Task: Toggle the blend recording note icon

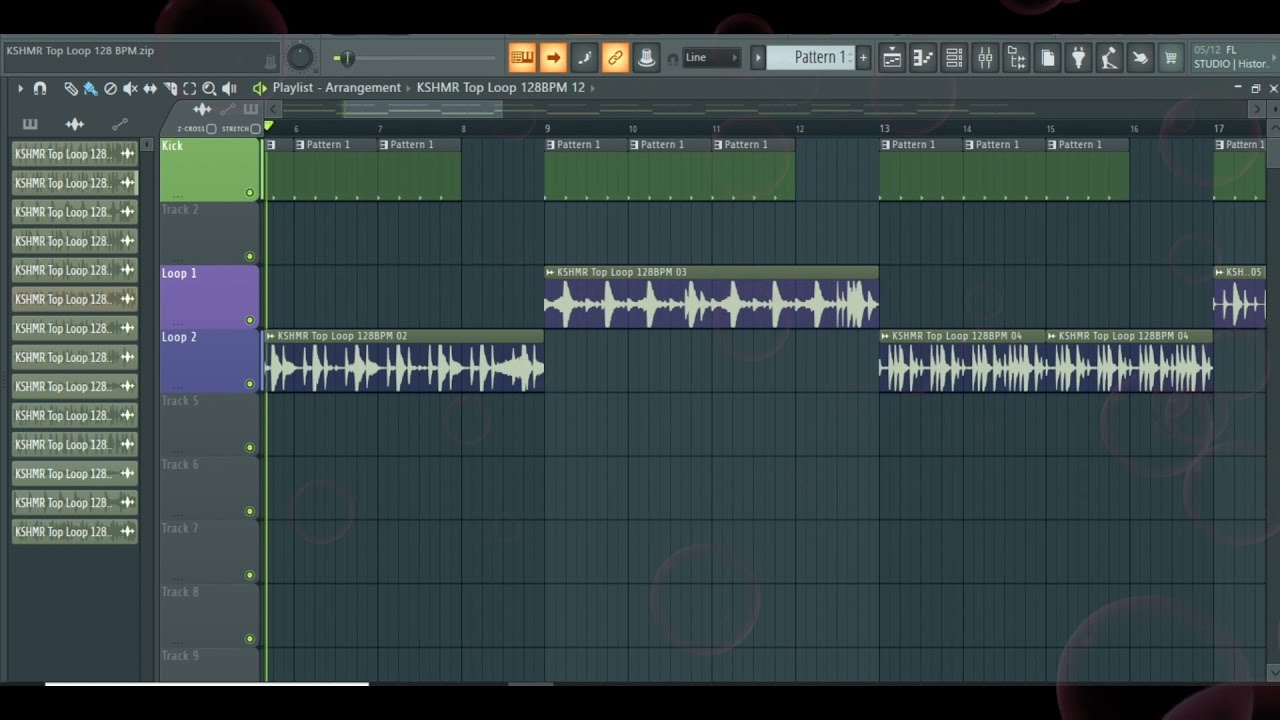Action: (584, 58)
